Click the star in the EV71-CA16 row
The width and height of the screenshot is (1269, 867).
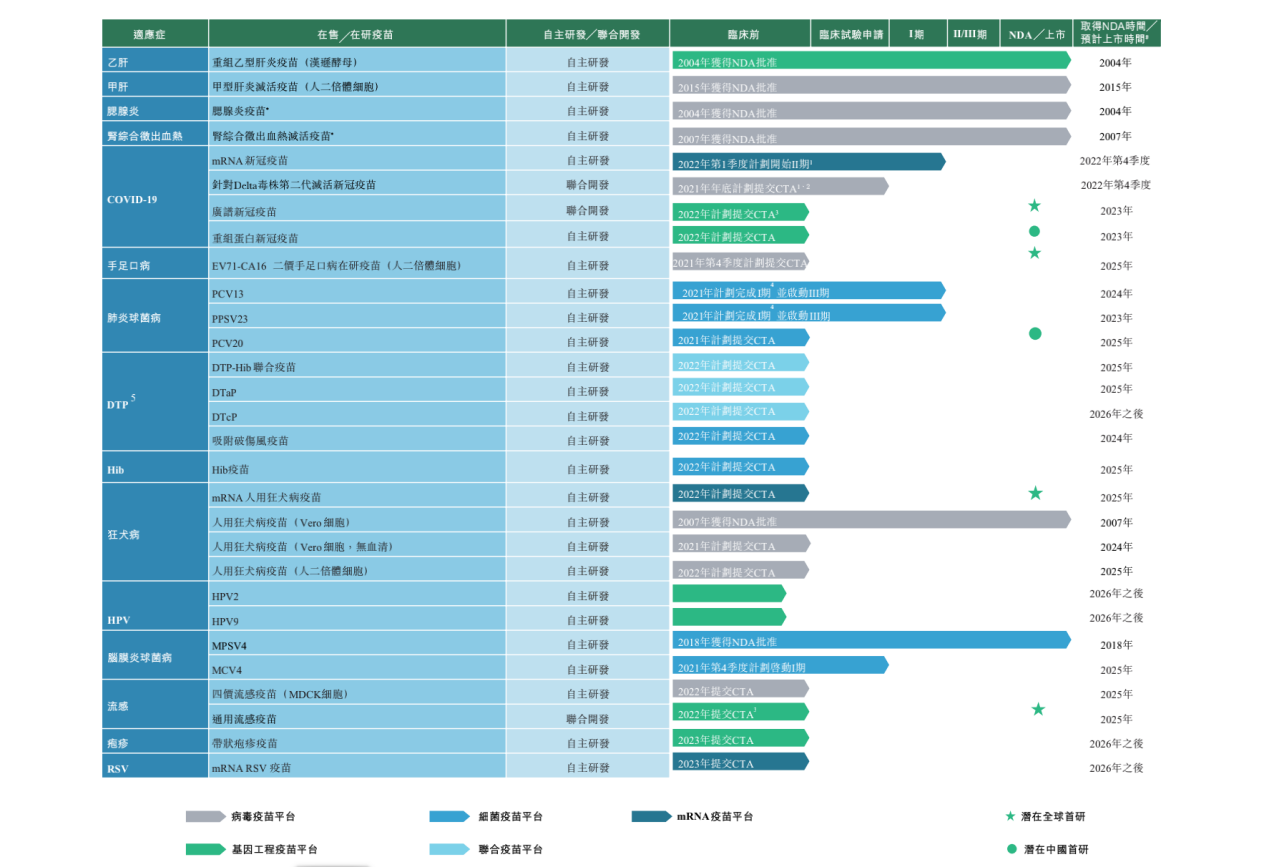click(x=1034, y=253)
